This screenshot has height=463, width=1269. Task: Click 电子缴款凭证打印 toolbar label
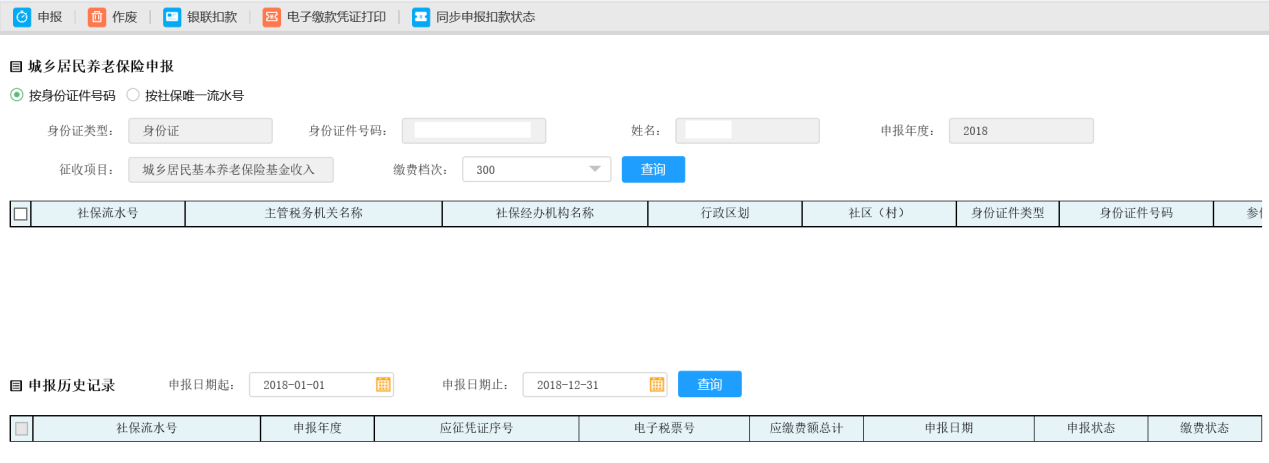[x=336, y=17]
